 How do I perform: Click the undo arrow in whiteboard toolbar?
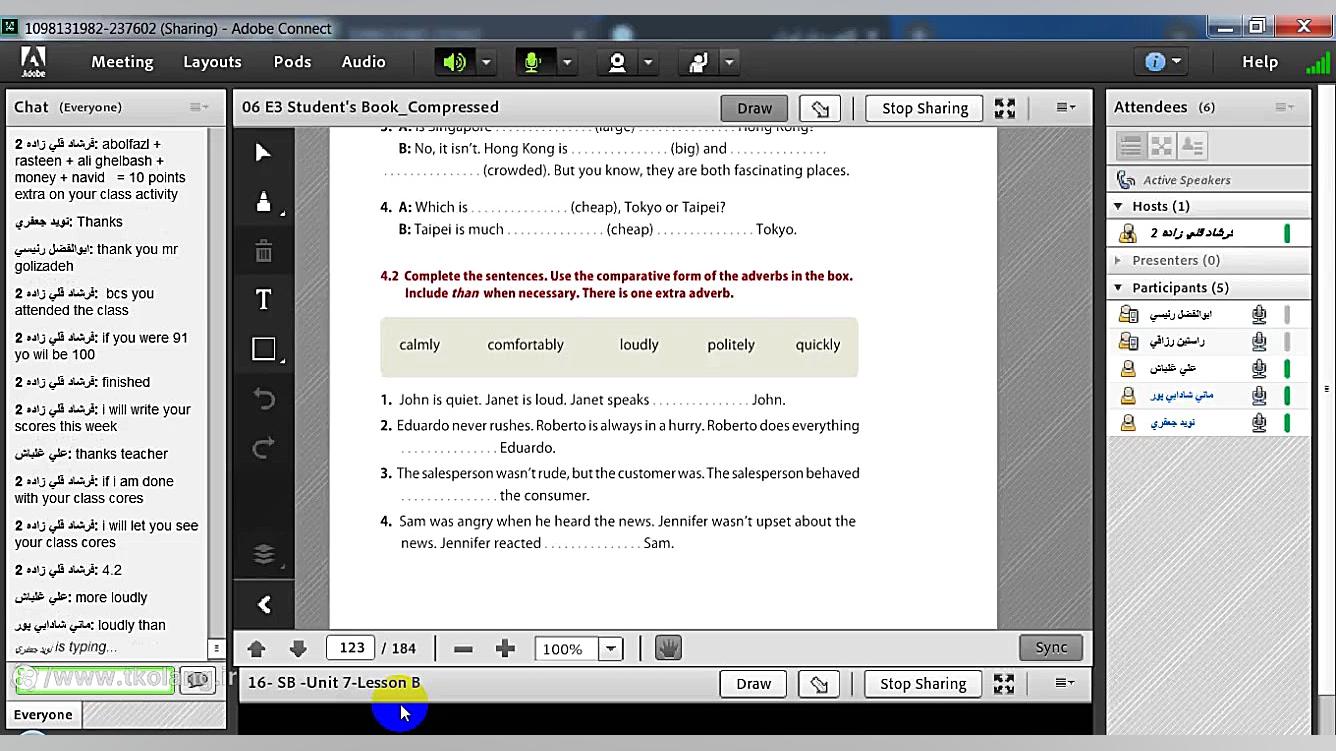tap(263, 399)
